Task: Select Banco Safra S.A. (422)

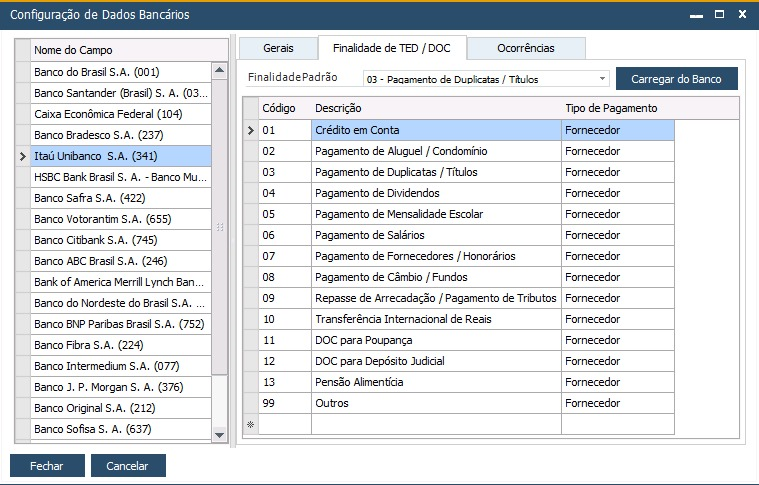Action: pos(121,198)
